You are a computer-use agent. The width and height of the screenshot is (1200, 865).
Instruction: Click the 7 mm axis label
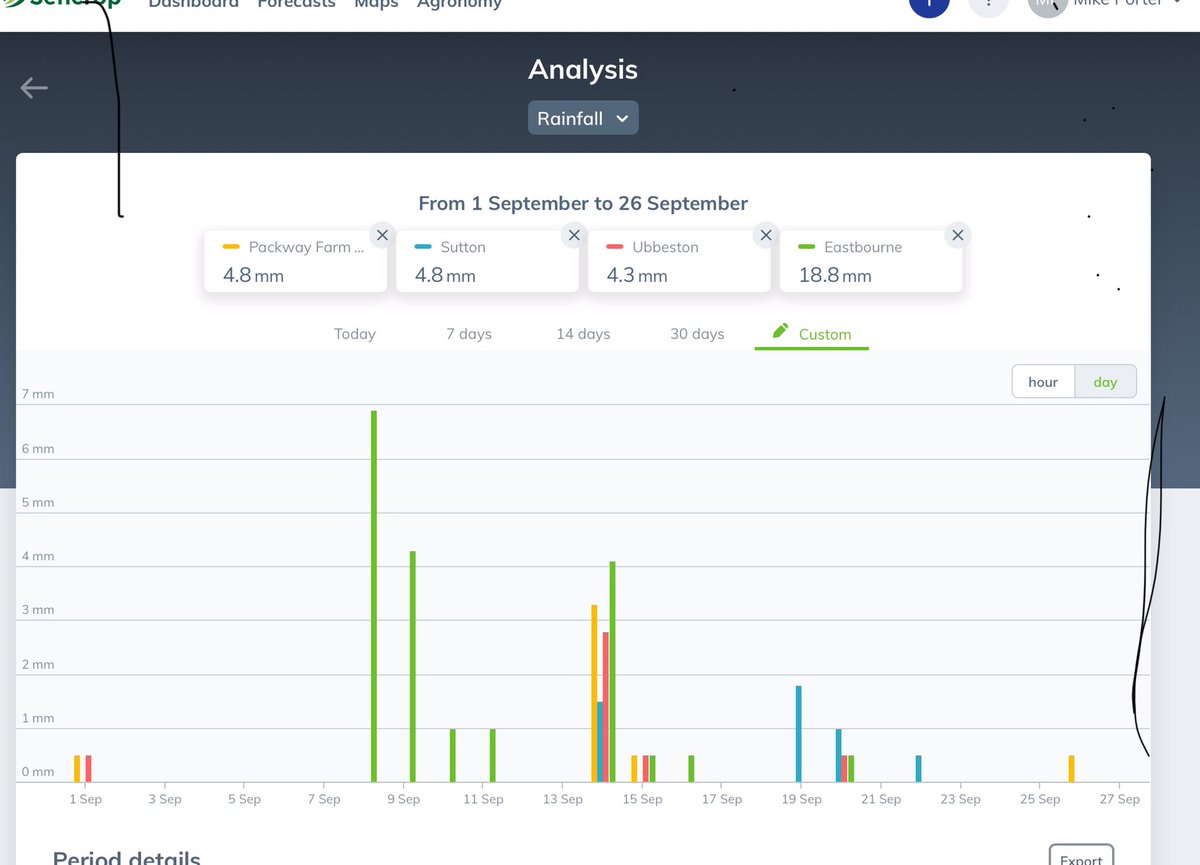38,394
